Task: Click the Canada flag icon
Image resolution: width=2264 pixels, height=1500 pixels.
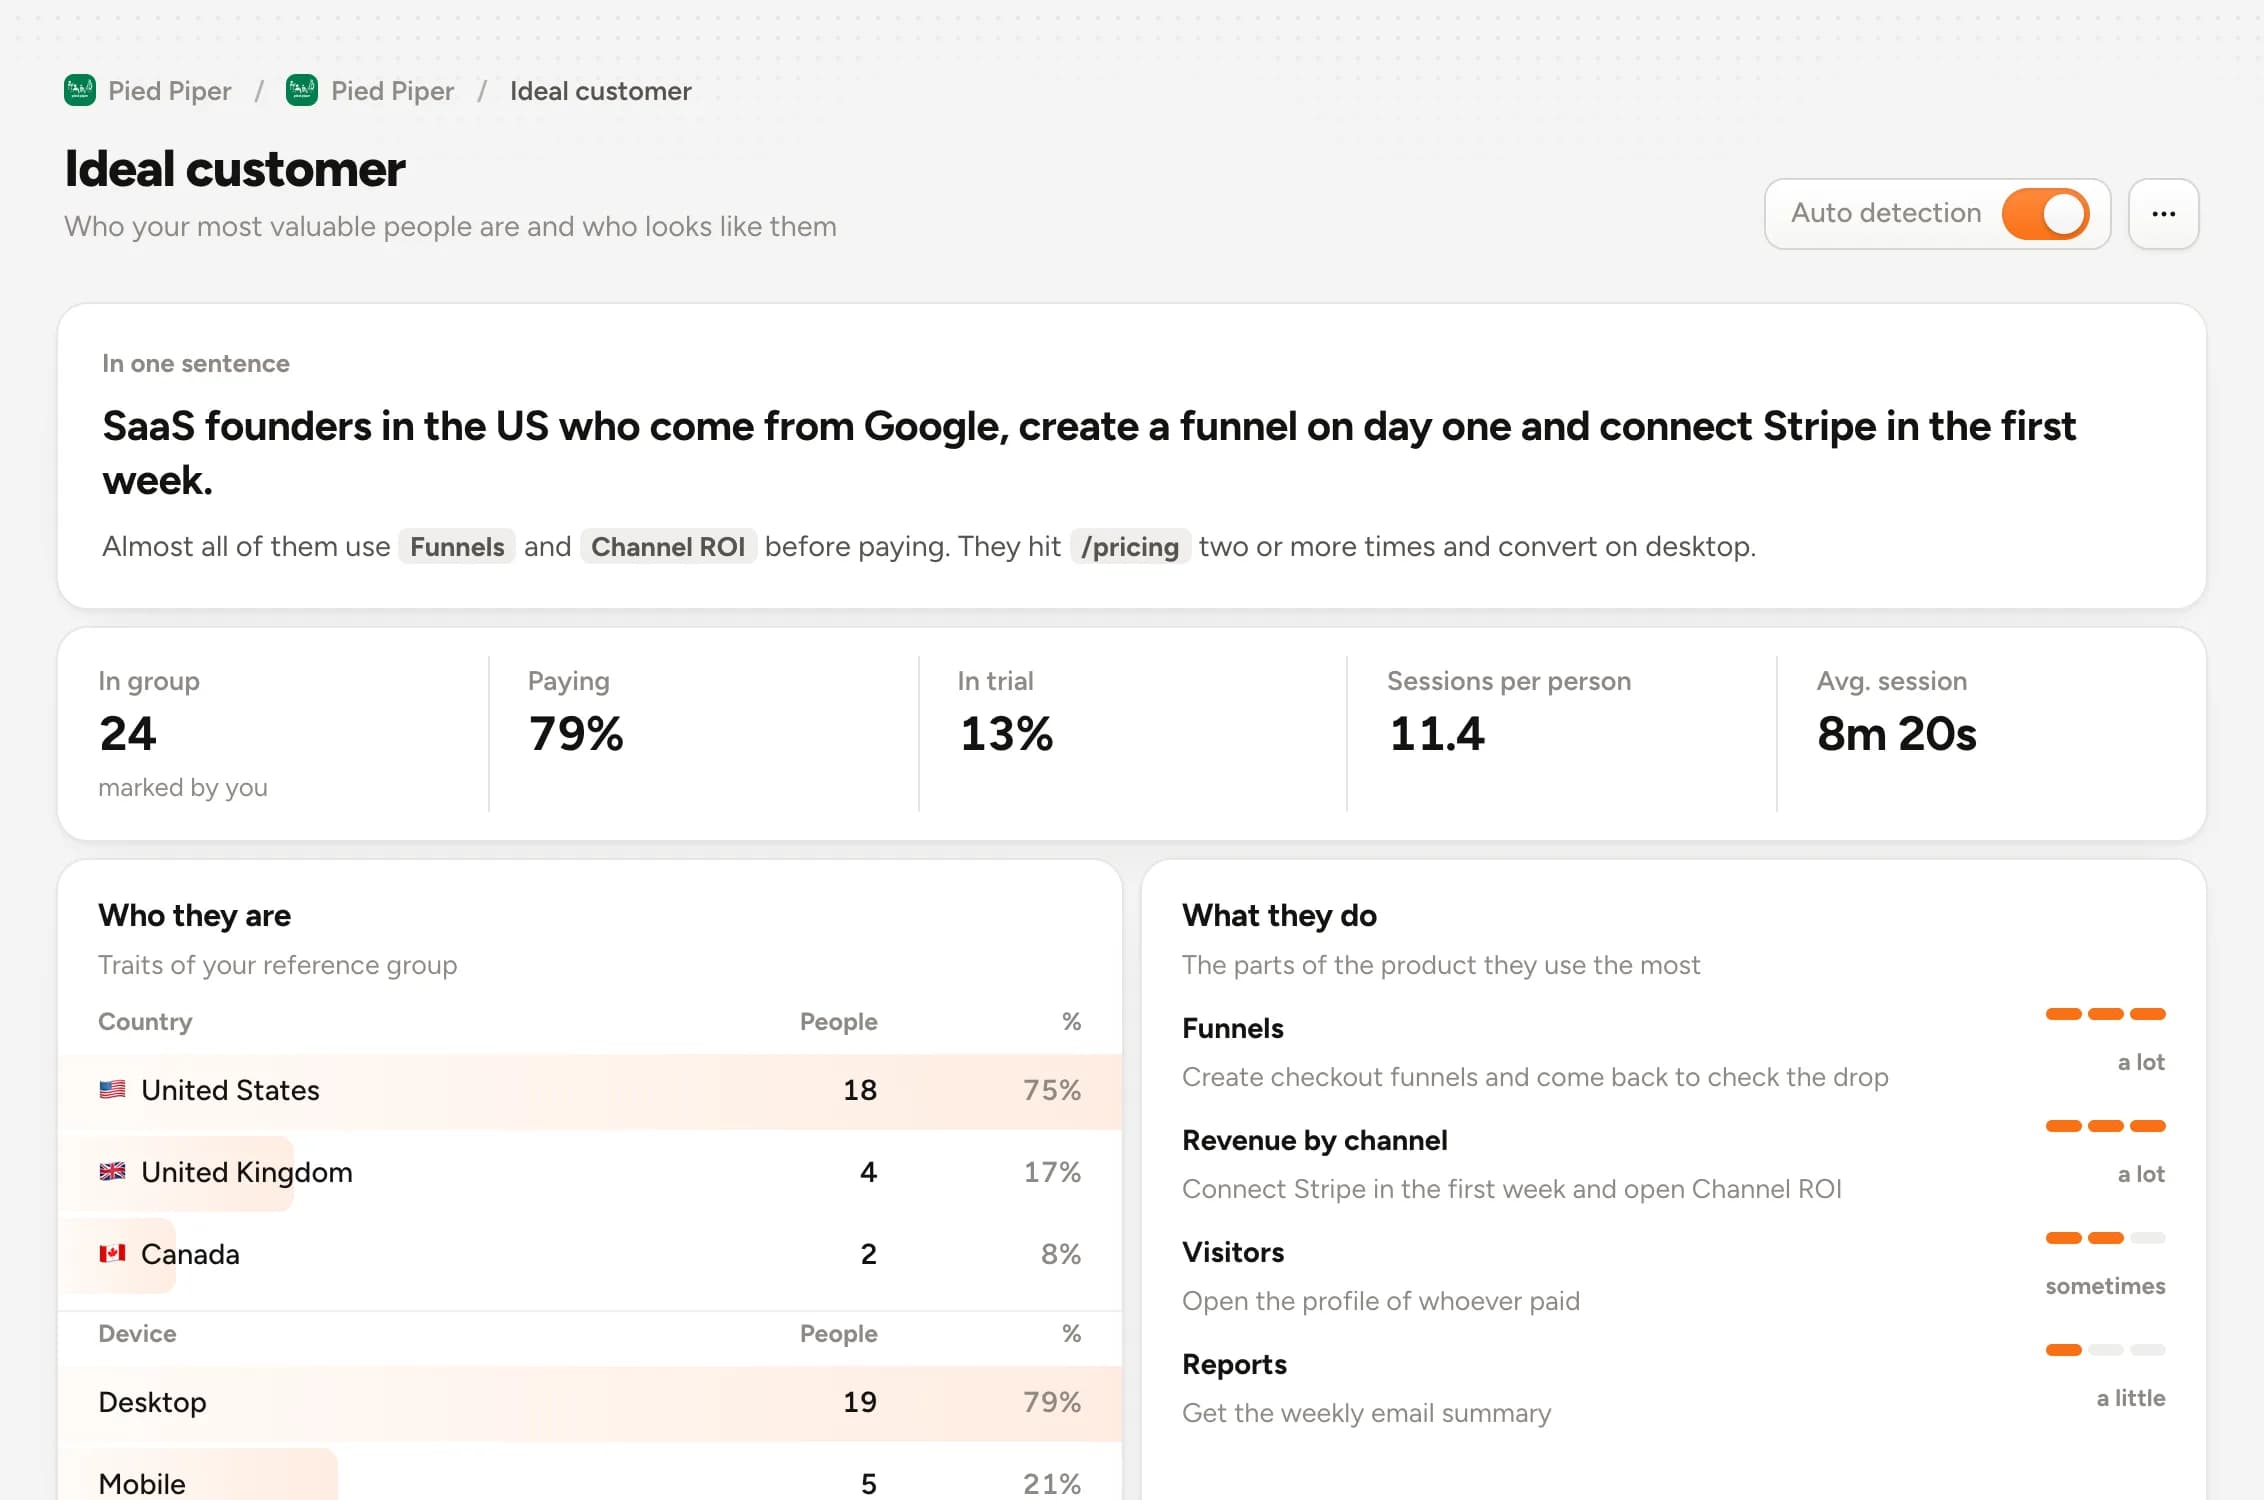Action: click(x=112, y=1254)
